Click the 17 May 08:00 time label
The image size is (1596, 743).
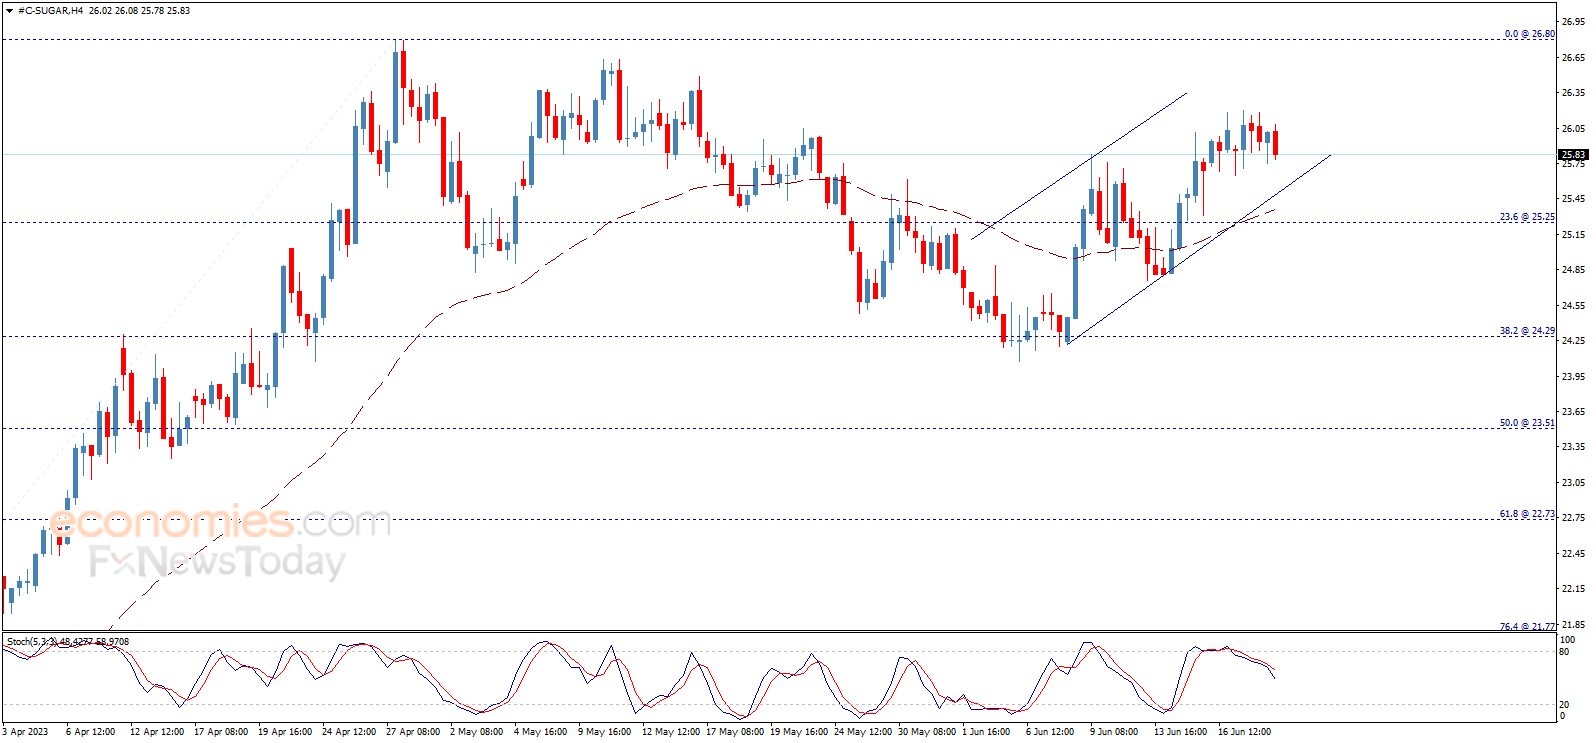pyautogui.click(x=734, y=732)
